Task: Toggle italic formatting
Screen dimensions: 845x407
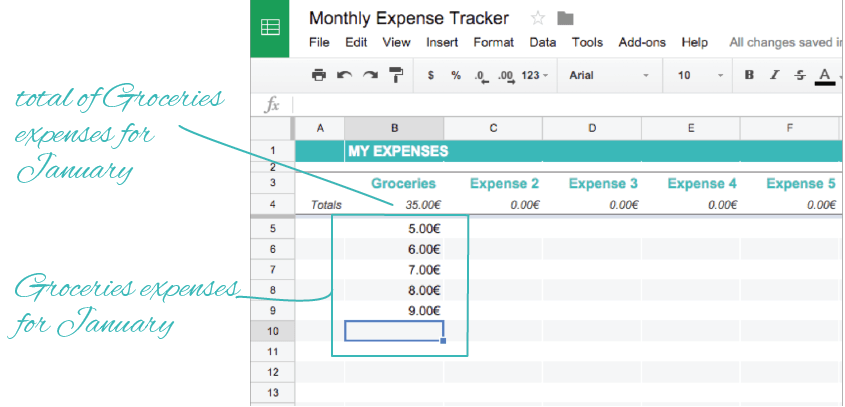Action: click(774, 75)
